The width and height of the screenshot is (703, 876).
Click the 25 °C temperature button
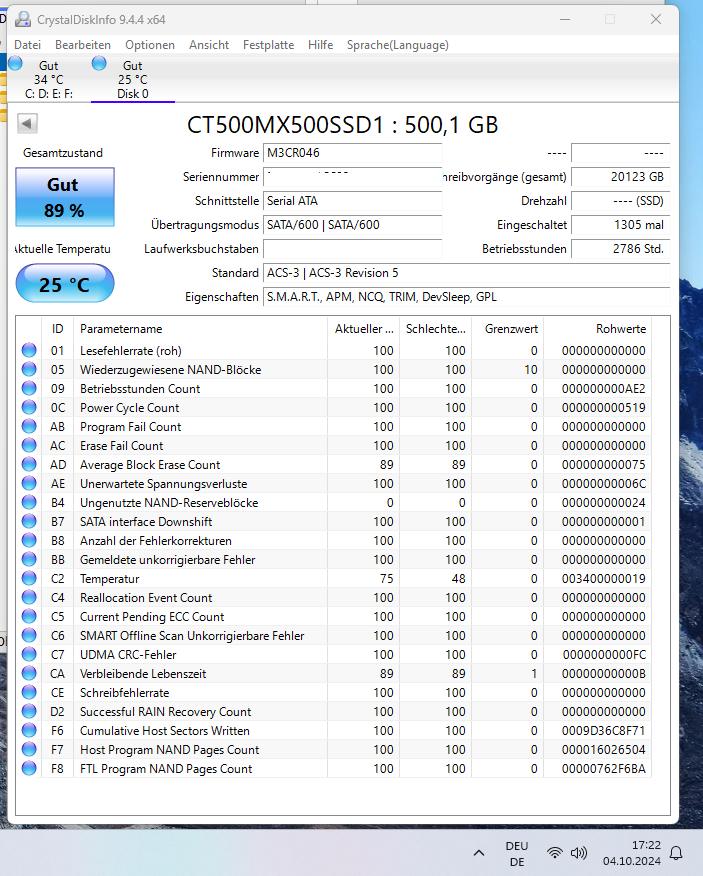click(x=65, y=284)
